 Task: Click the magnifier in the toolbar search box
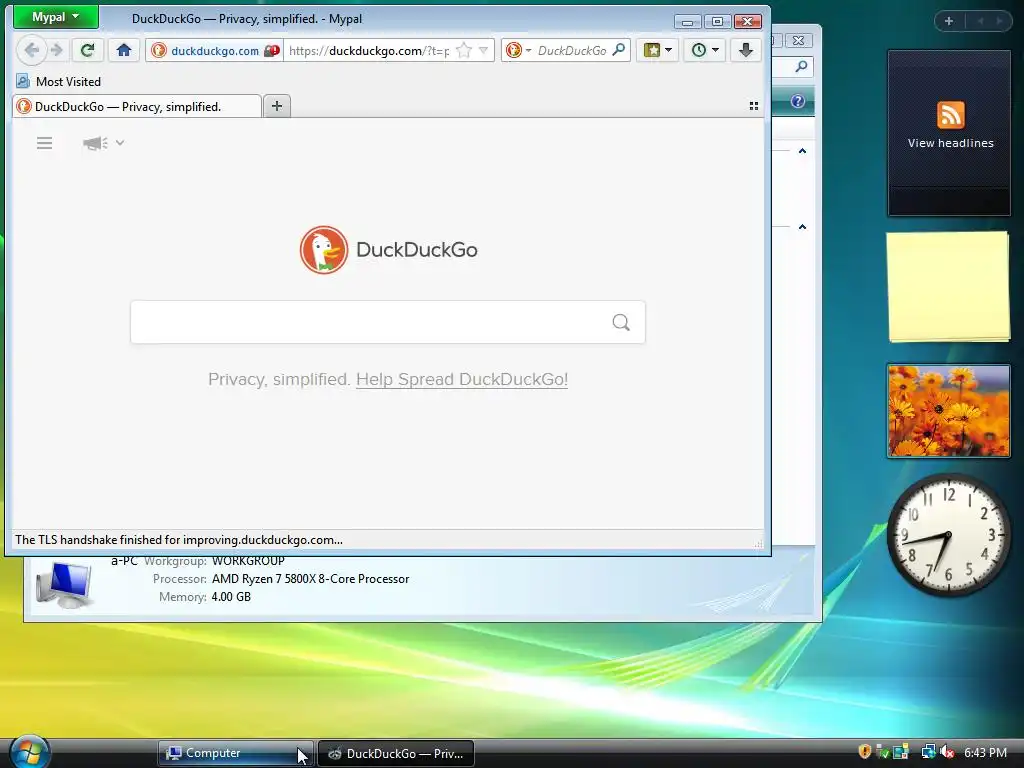point(618,50)
